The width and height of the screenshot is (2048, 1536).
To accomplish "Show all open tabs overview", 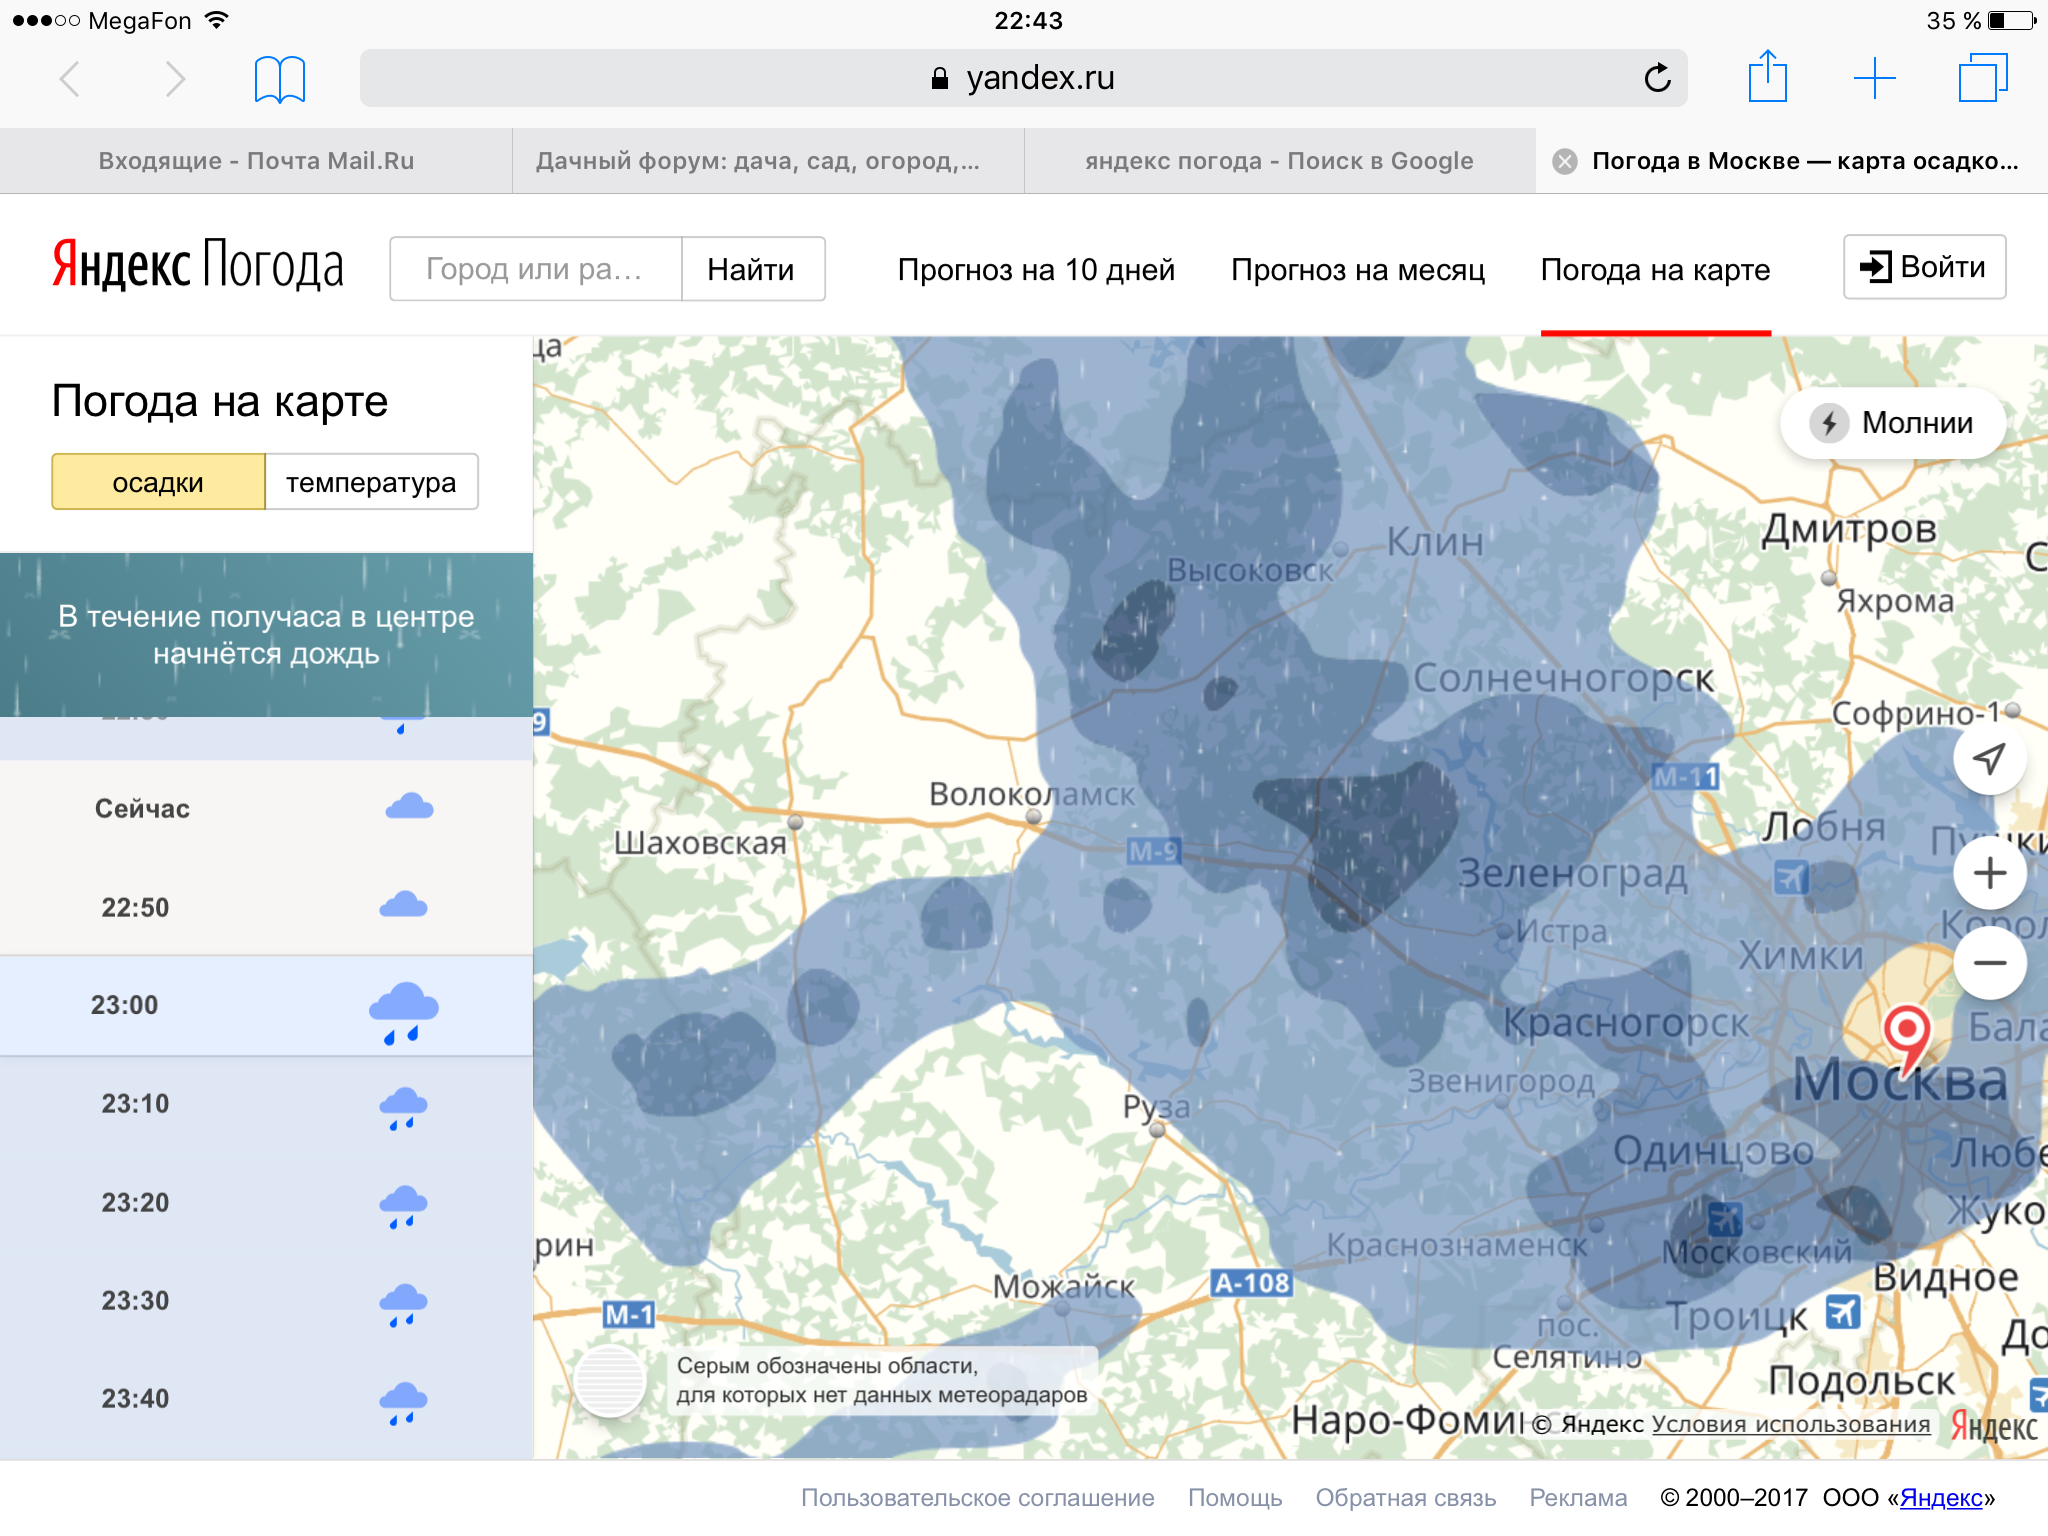I will coord(1983,78).
